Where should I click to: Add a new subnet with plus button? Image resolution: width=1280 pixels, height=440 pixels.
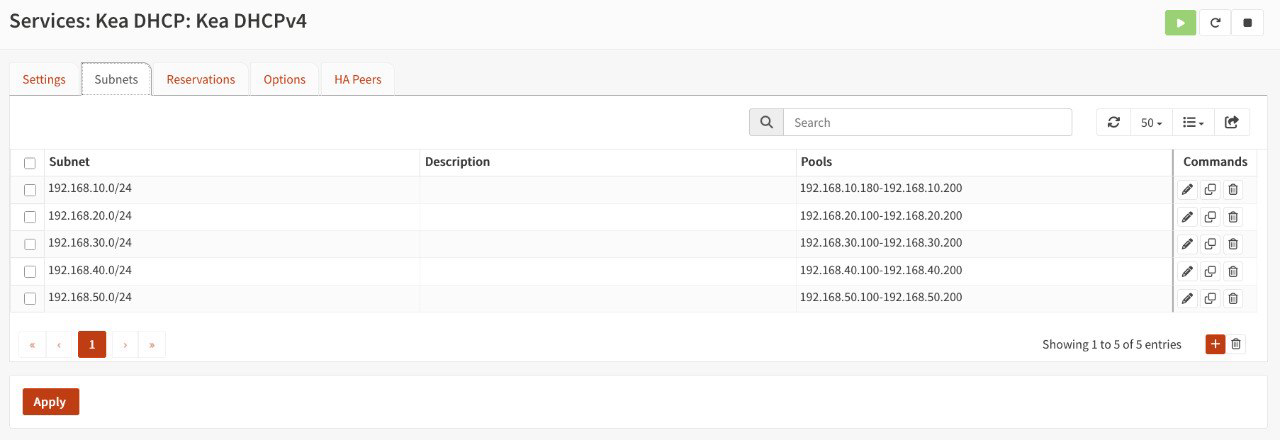(x=1215, y=344)
